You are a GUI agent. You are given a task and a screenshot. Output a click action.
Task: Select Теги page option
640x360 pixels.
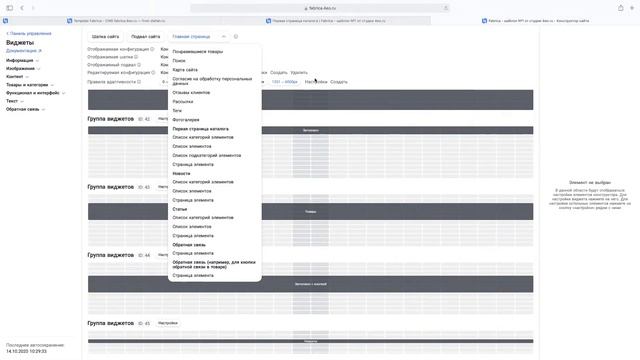coord(177,111)
